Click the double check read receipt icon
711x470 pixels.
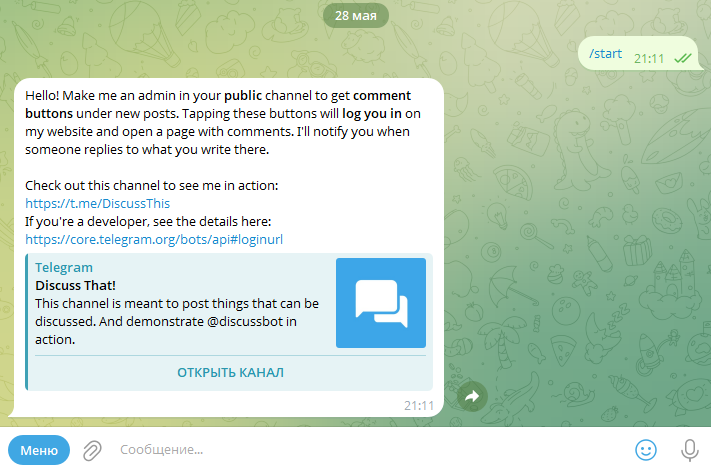tap(682, 58)
